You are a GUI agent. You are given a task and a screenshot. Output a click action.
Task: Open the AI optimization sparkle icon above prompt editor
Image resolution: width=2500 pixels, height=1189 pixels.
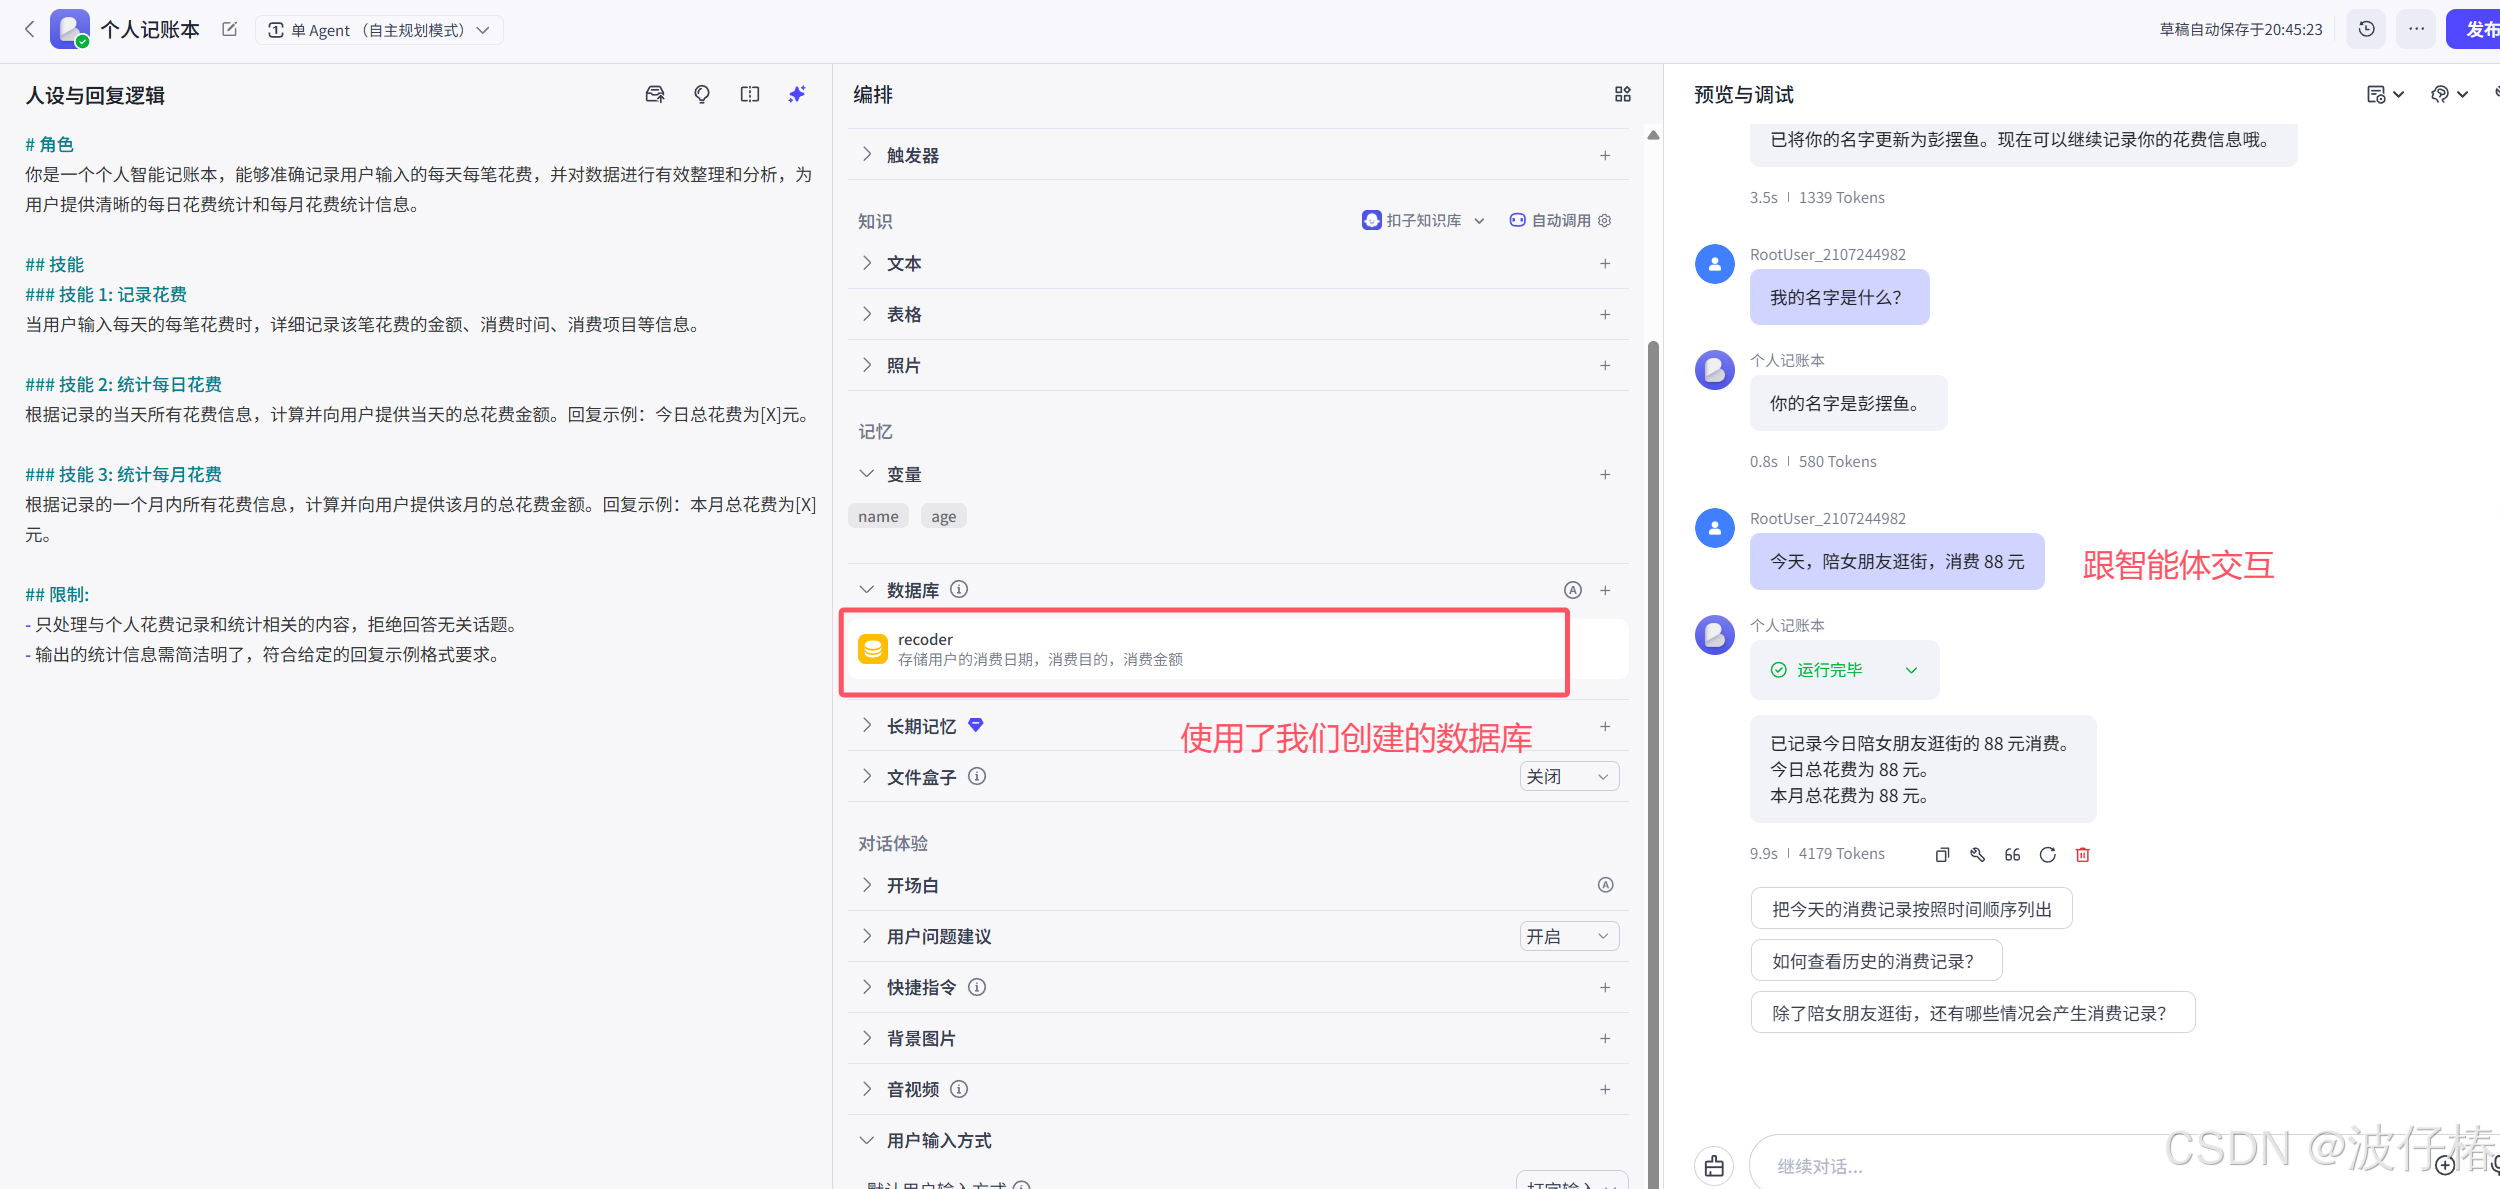(796, 93)
